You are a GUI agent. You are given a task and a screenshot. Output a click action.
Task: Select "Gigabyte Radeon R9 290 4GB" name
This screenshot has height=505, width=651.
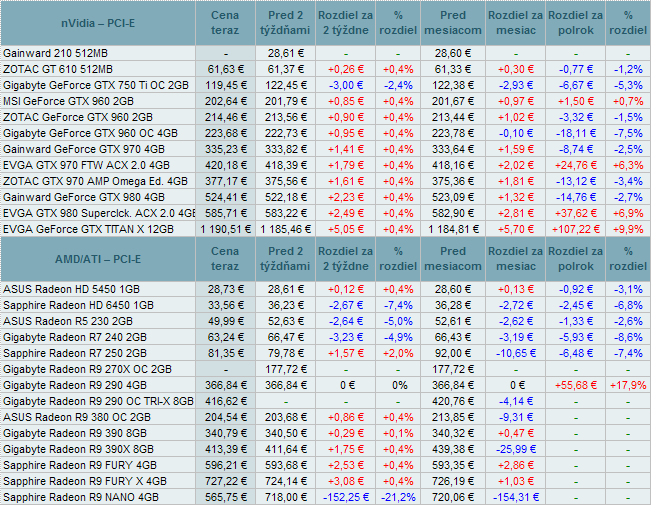(75, 385)
